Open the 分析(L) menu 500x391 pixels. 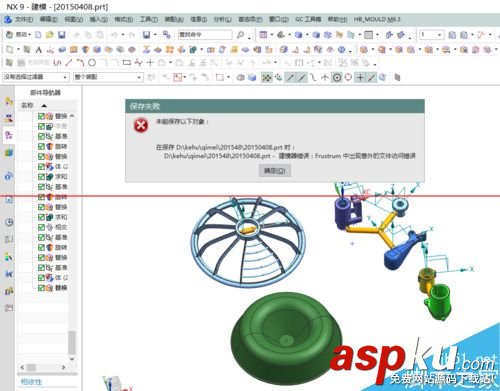pos(222,19)
